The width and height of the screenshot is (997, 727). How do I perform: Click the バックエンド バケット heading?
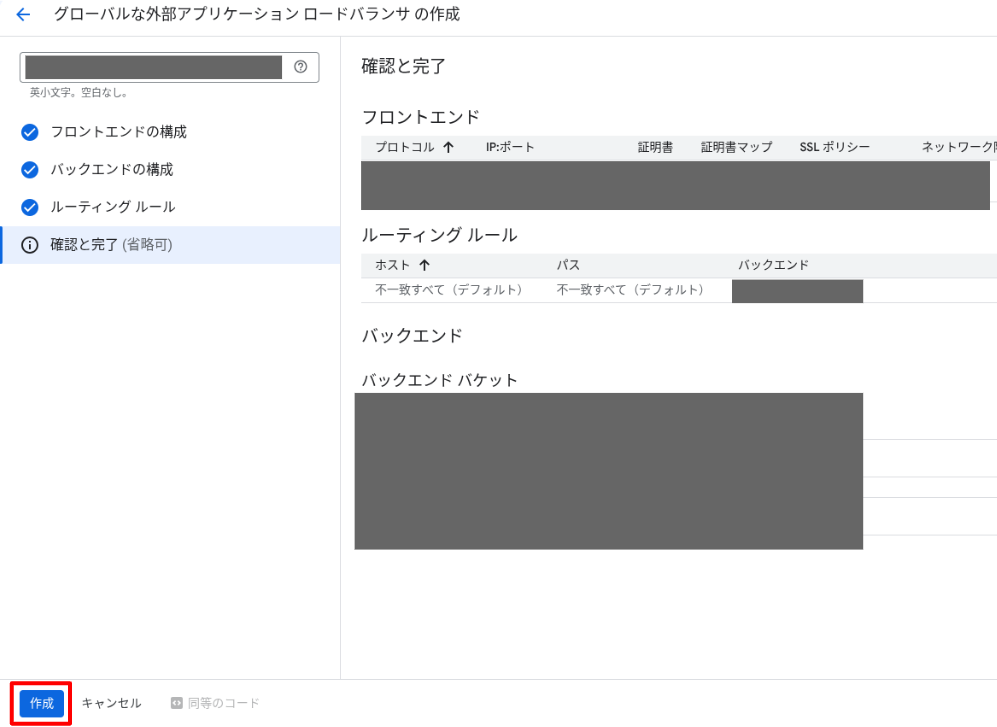439,380
